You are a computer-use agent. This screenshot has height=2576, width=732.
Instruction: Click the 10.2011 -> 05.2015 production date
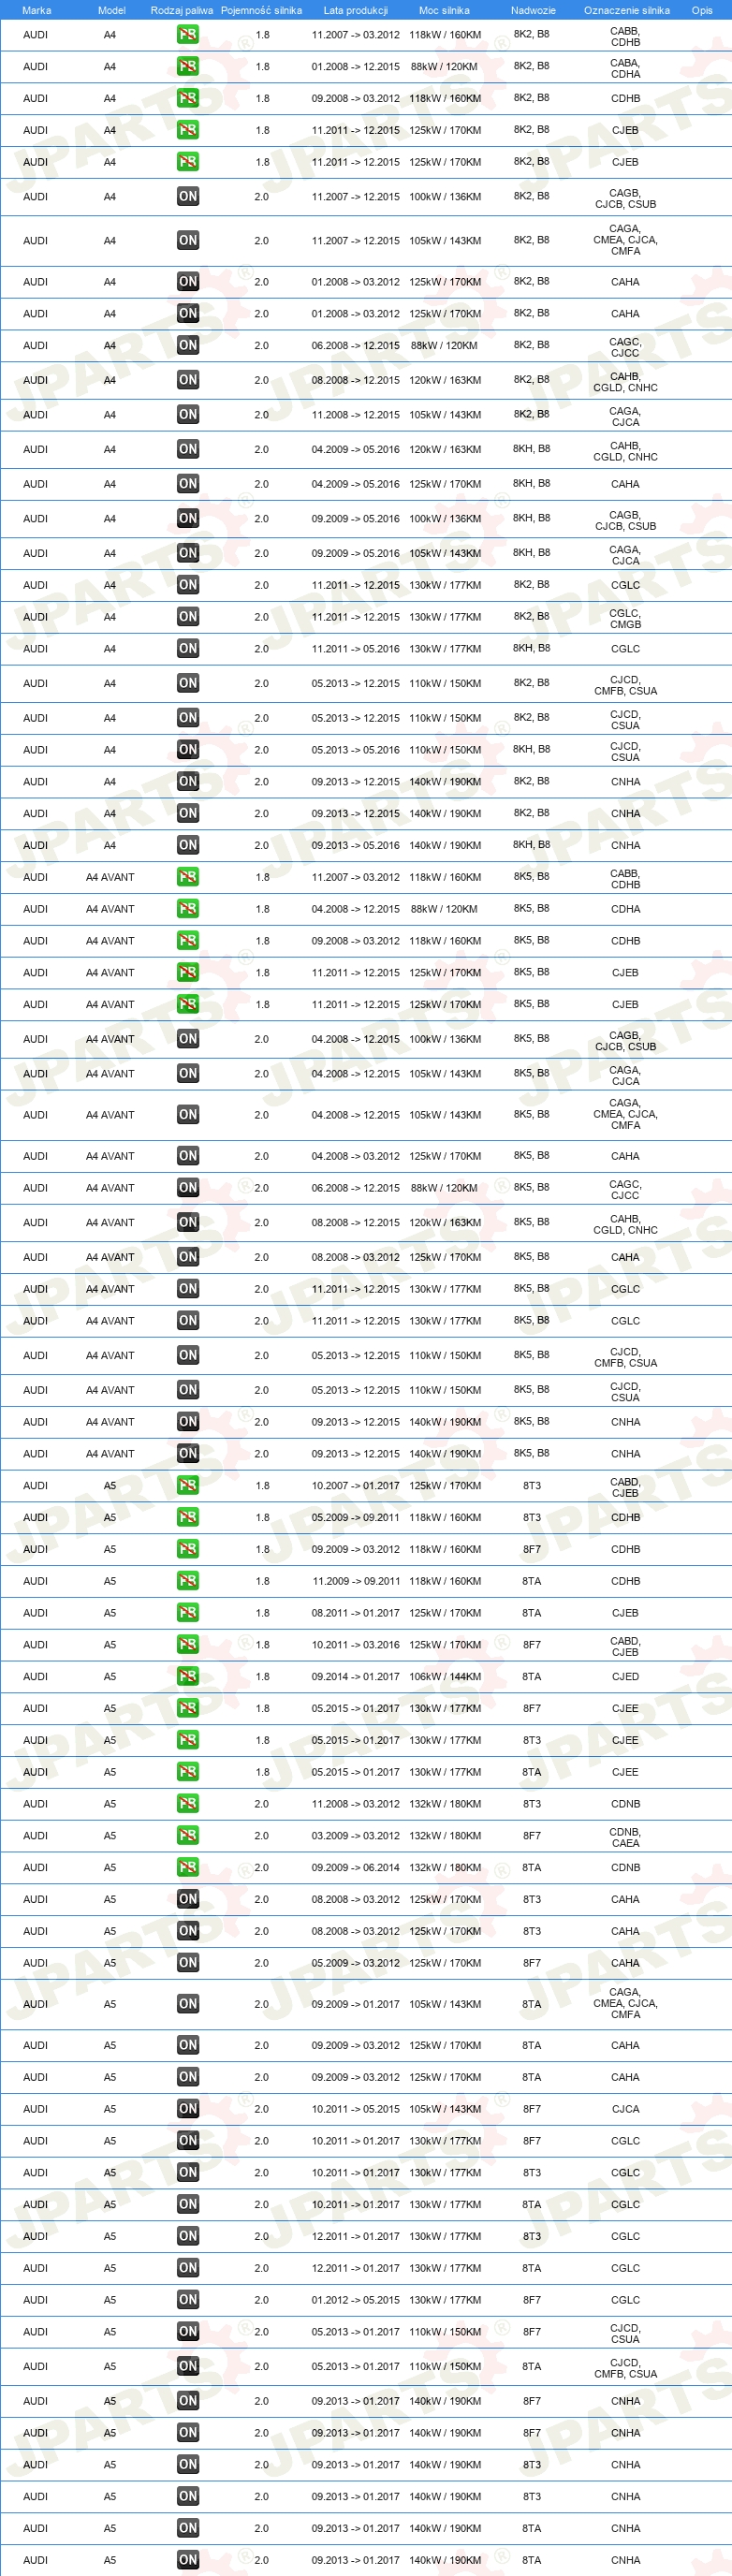[x=355, y=2109]
